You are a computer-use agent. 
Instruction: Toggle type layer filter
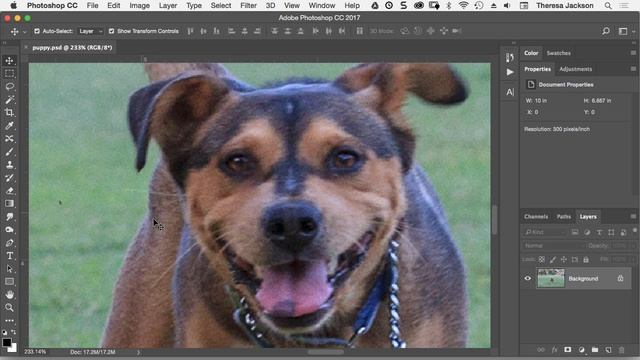[599, 232]
